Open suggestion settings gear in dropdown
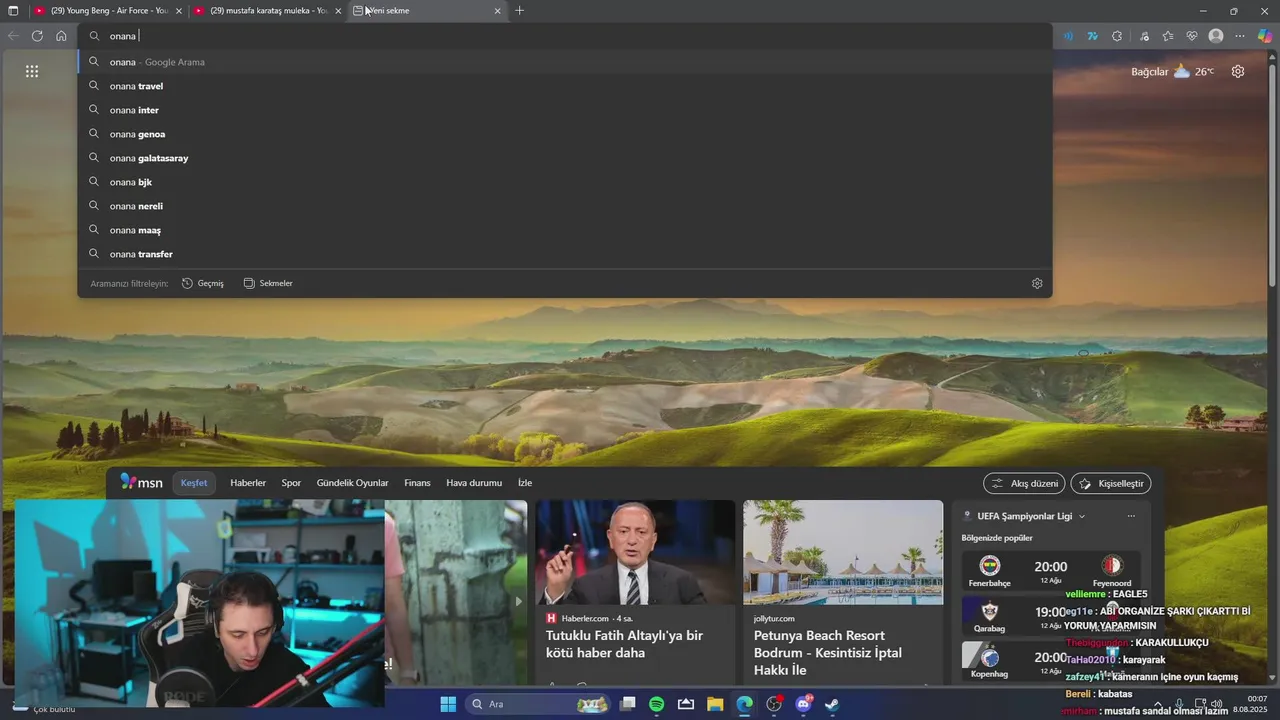The width and height of the screenshot is (1280, 720). 1037,283
